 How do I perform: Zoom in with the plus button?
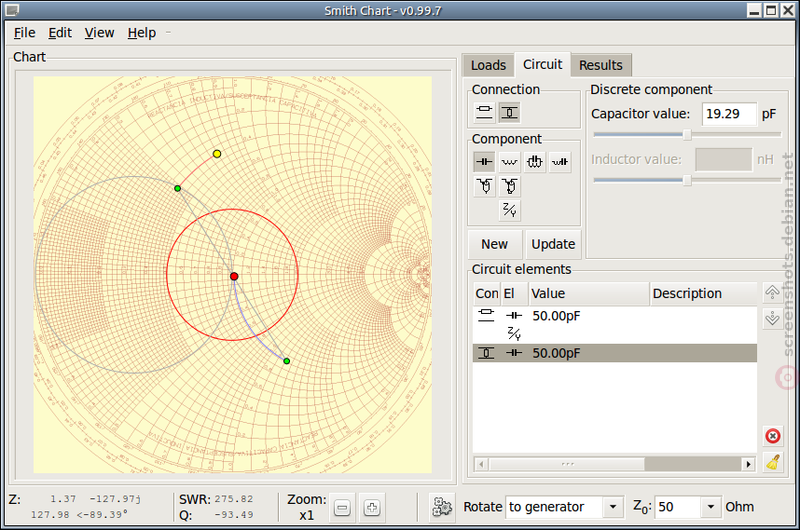371,508
